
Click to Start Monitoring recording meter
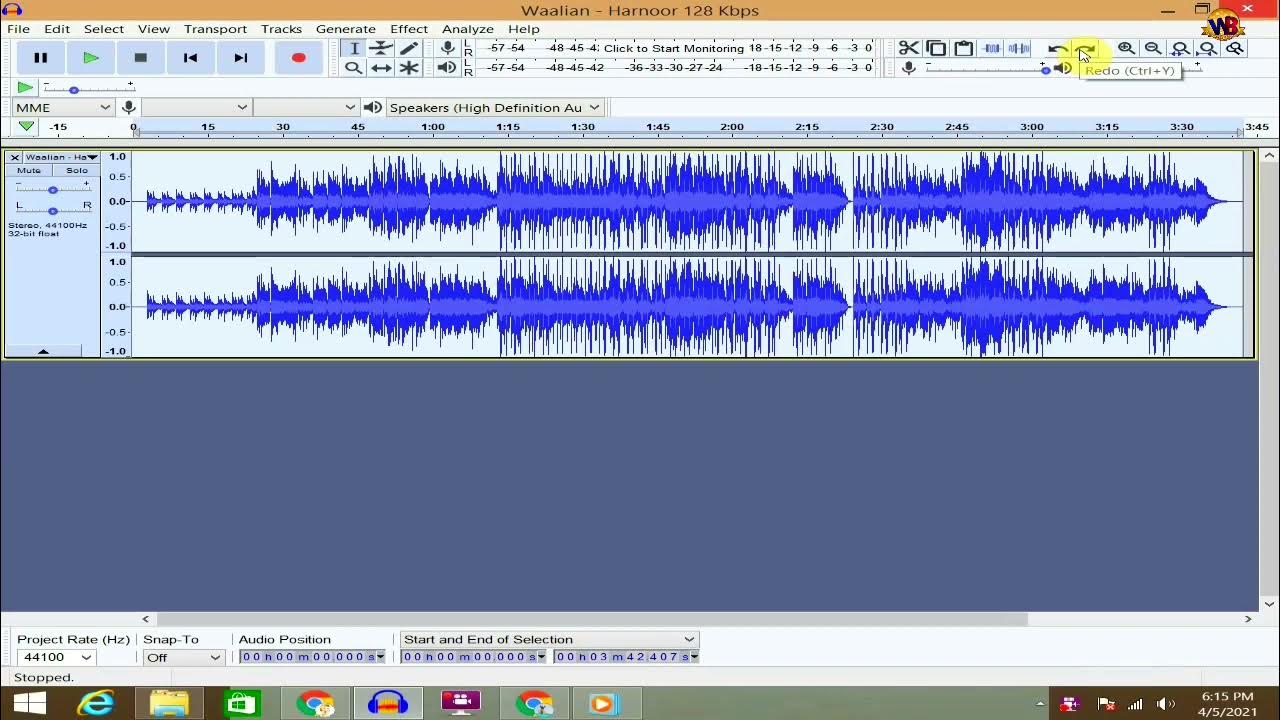[674, 48]
